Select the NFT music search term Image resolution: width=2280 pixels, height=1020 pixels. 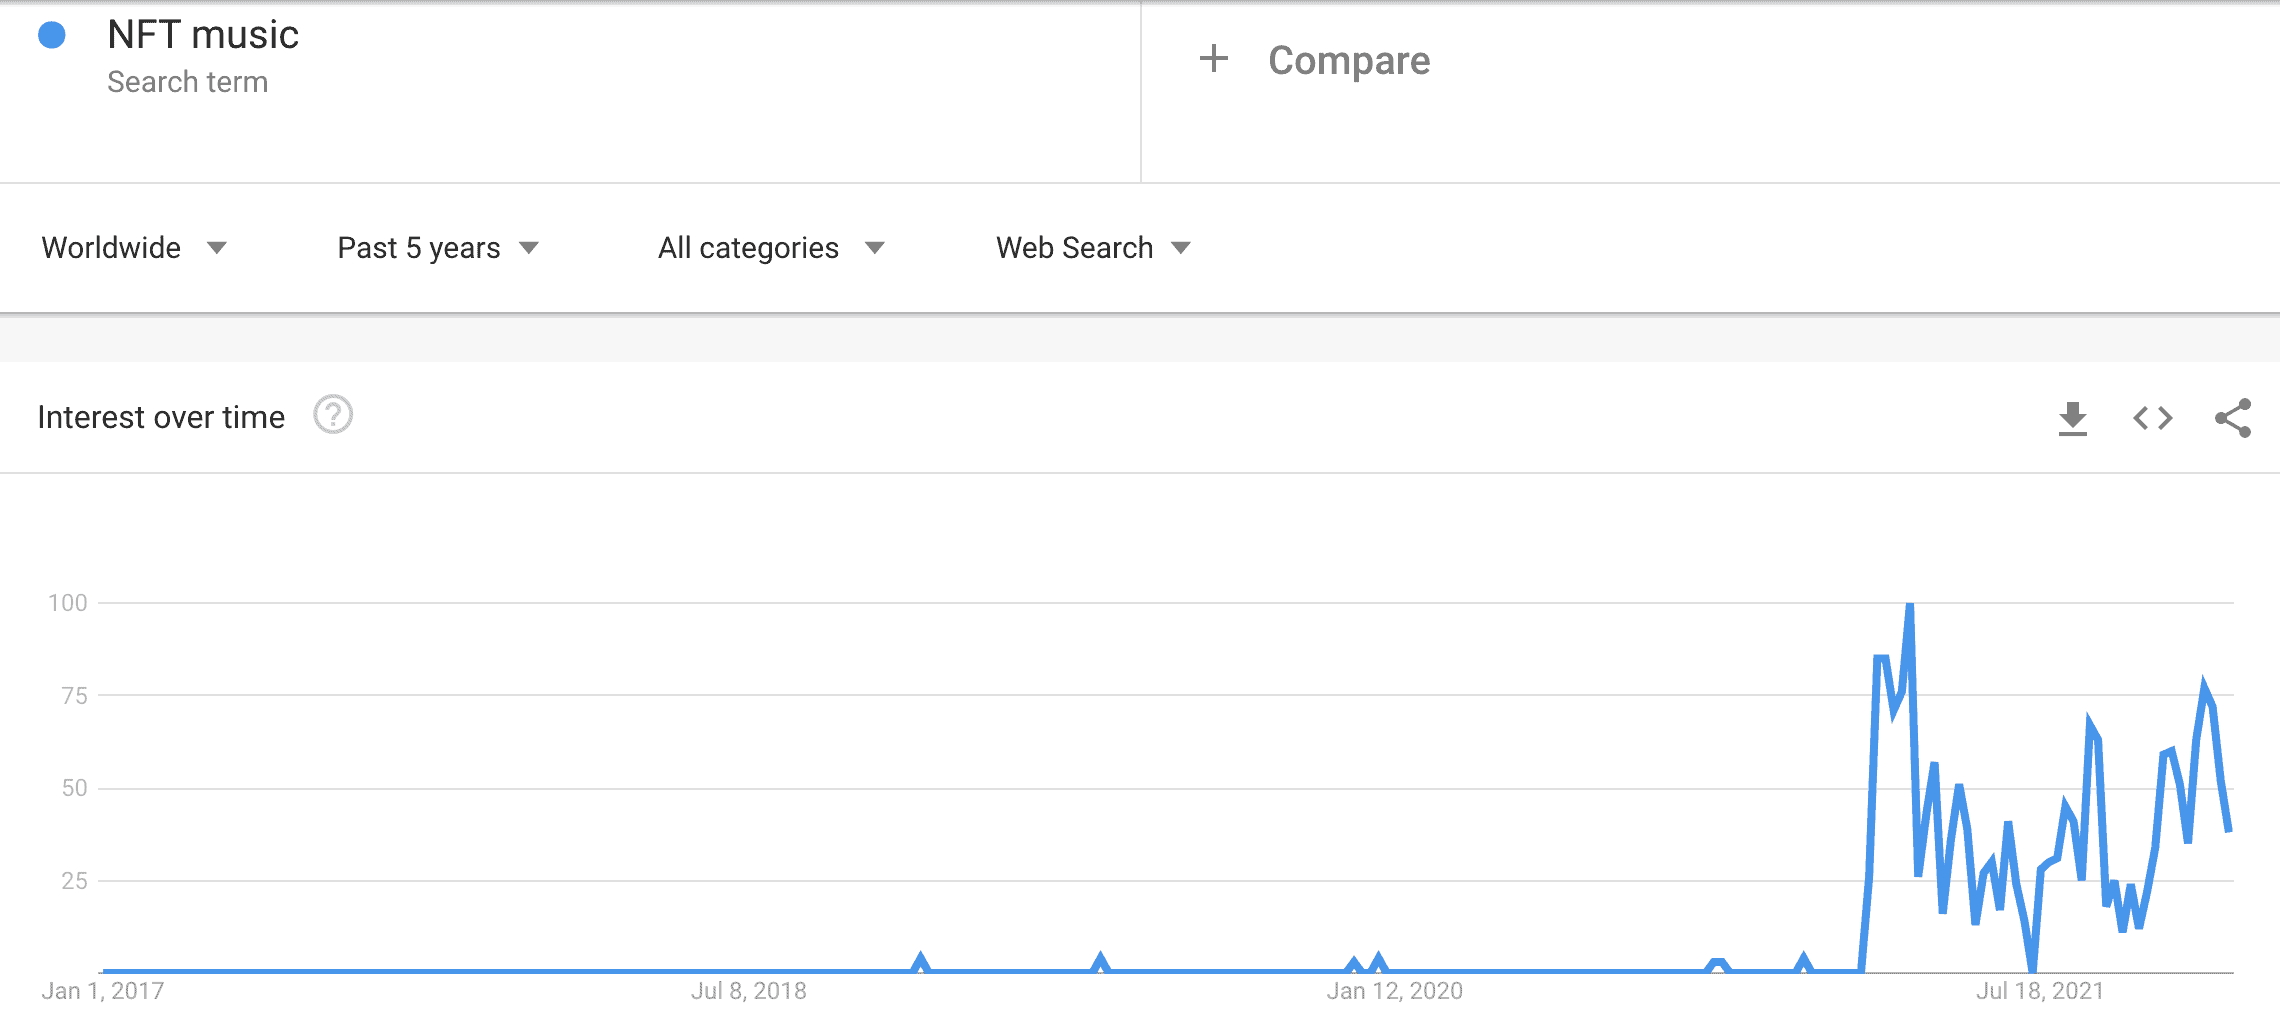204,33
